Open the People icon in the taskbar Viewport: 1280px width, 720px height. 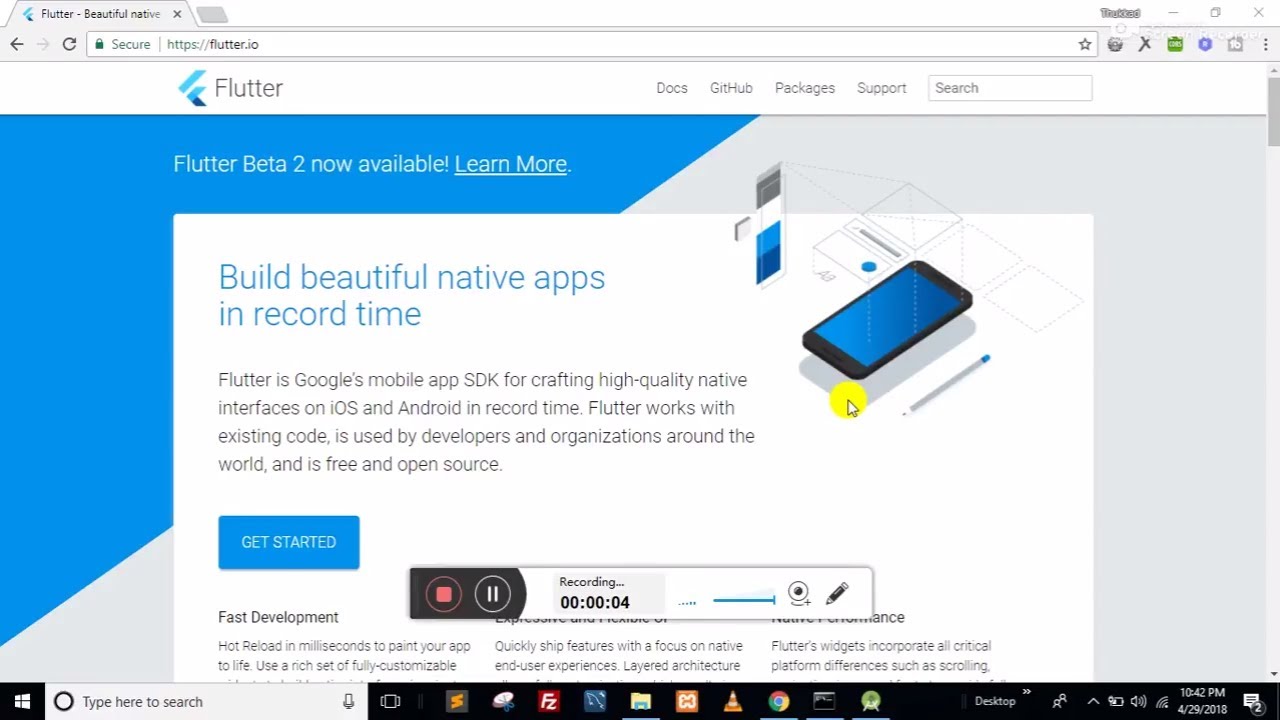[x=1060, y=701]
